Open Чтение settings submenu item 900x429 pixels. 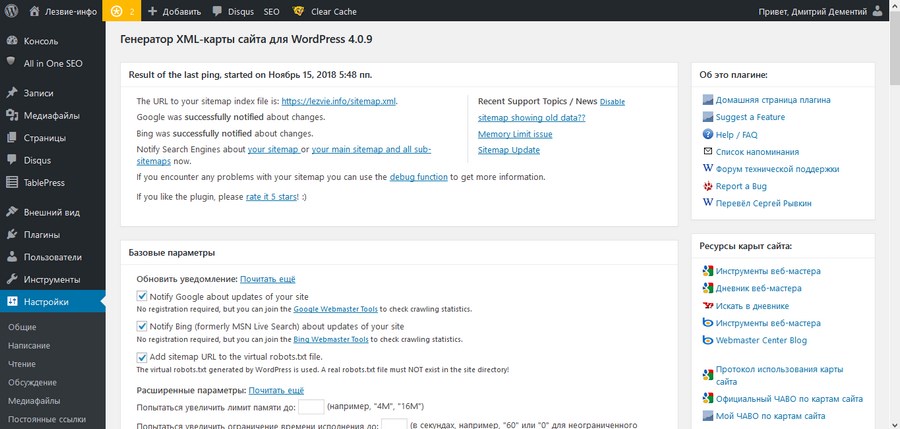pos(22,364)
